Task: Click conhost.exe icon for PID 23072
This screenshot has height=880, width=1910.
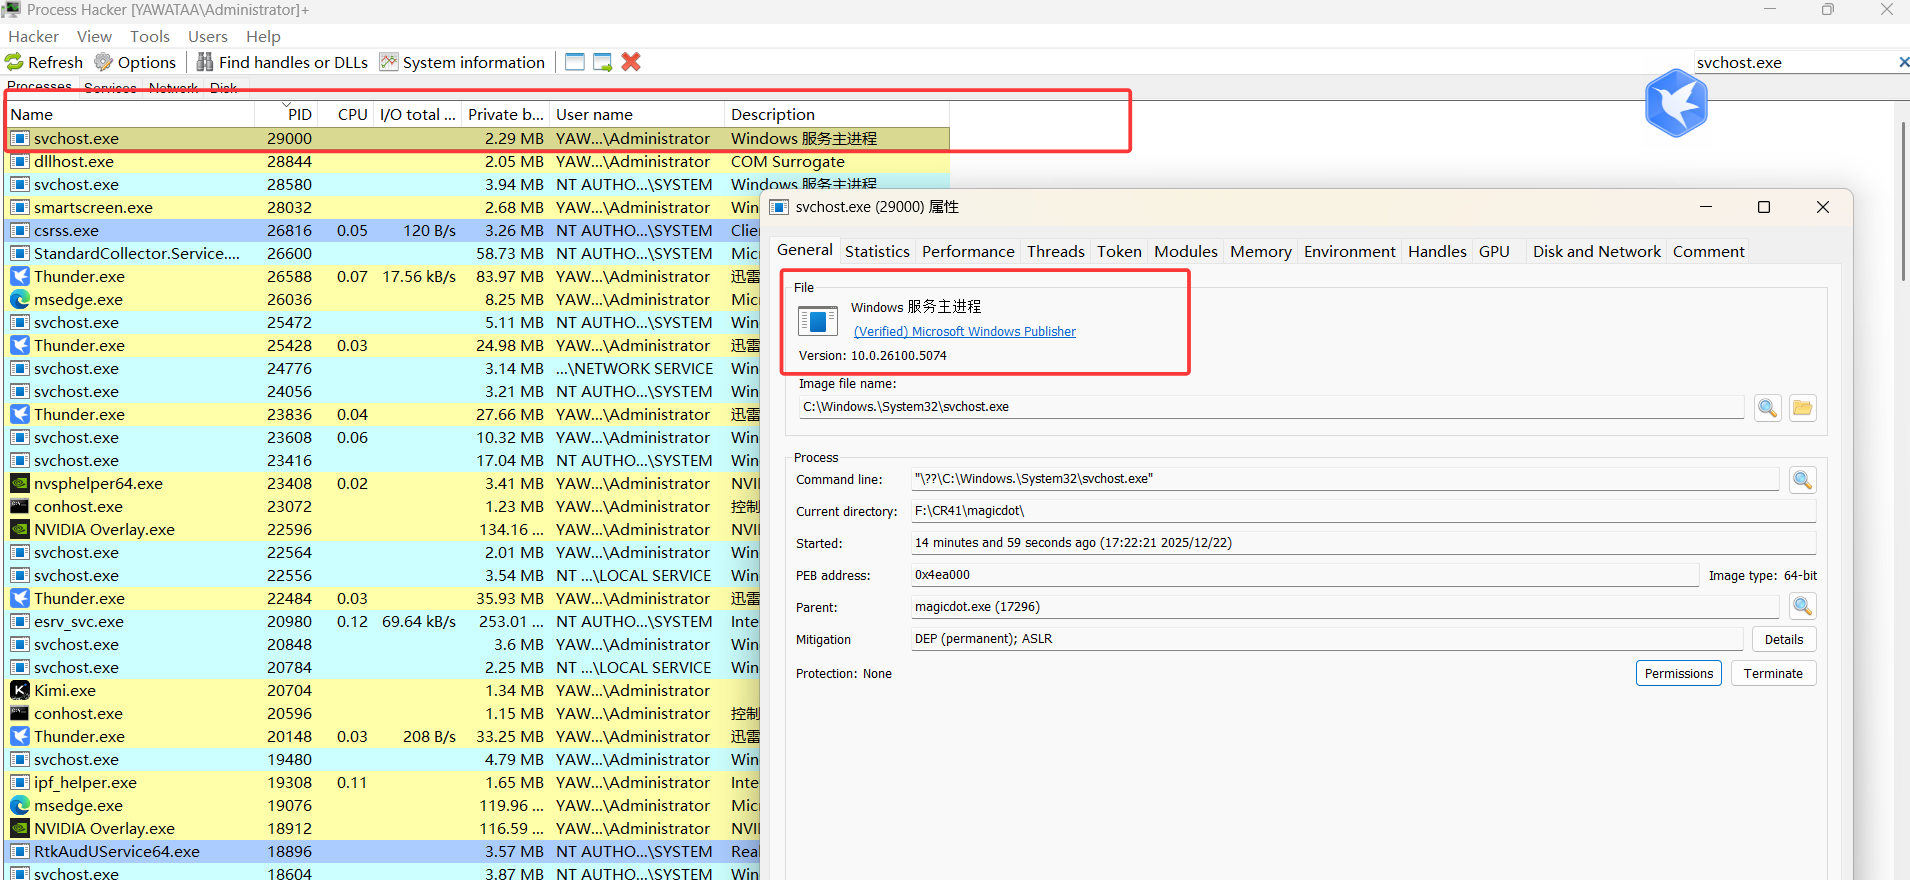Action: [20, 506]
